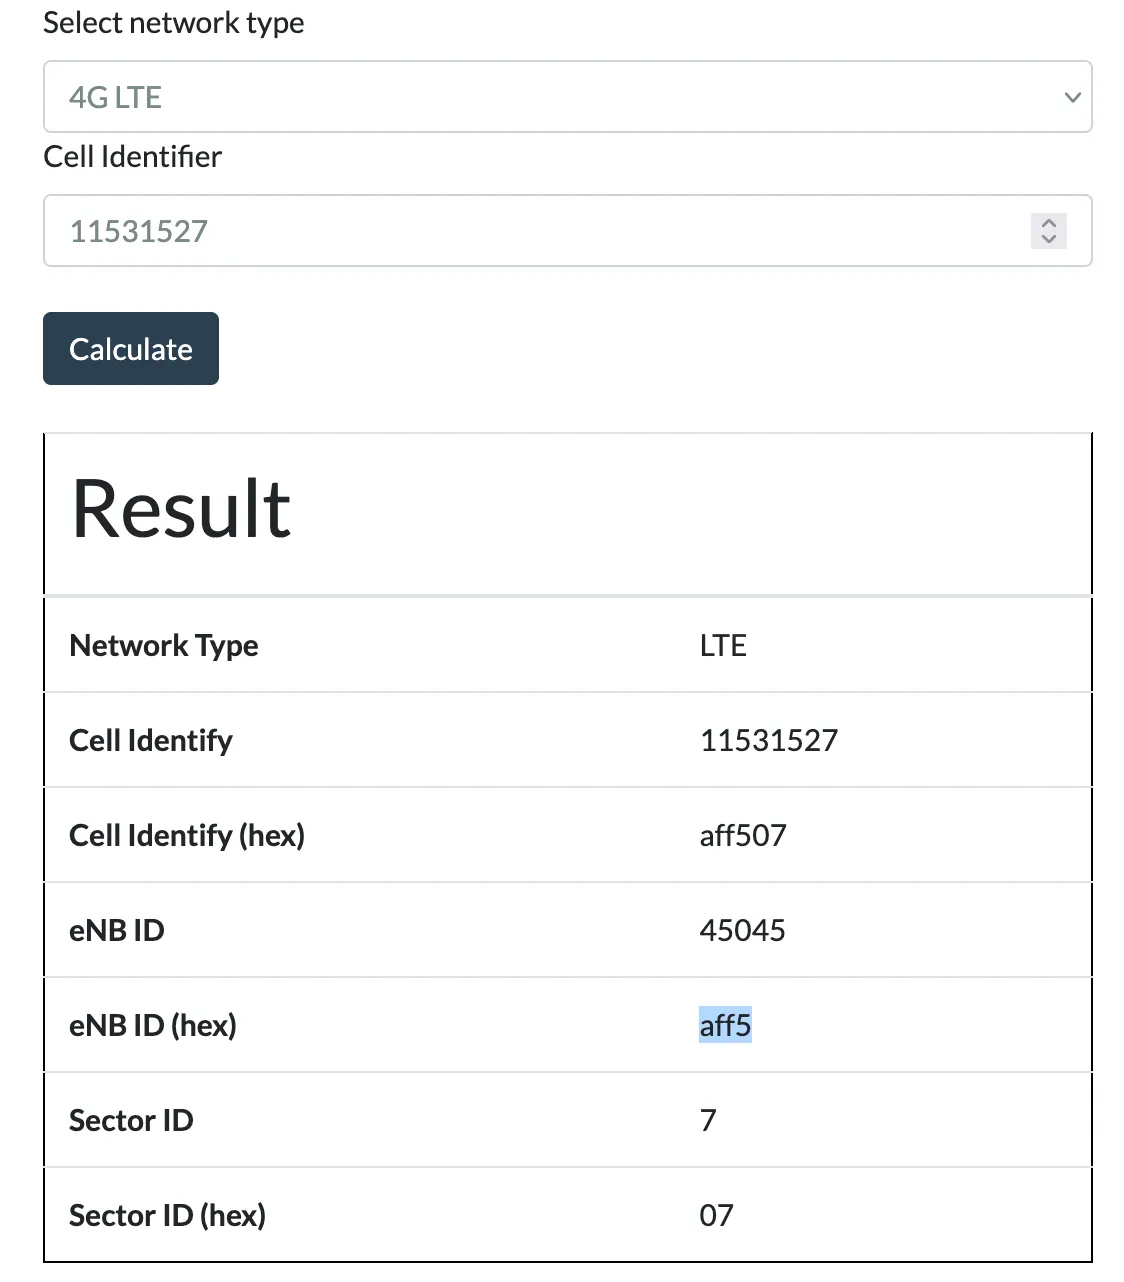This screenshot has width=1124, height=1282.
Task: Click the eNB ID value 45045
Action: click(x=742, y=930)
